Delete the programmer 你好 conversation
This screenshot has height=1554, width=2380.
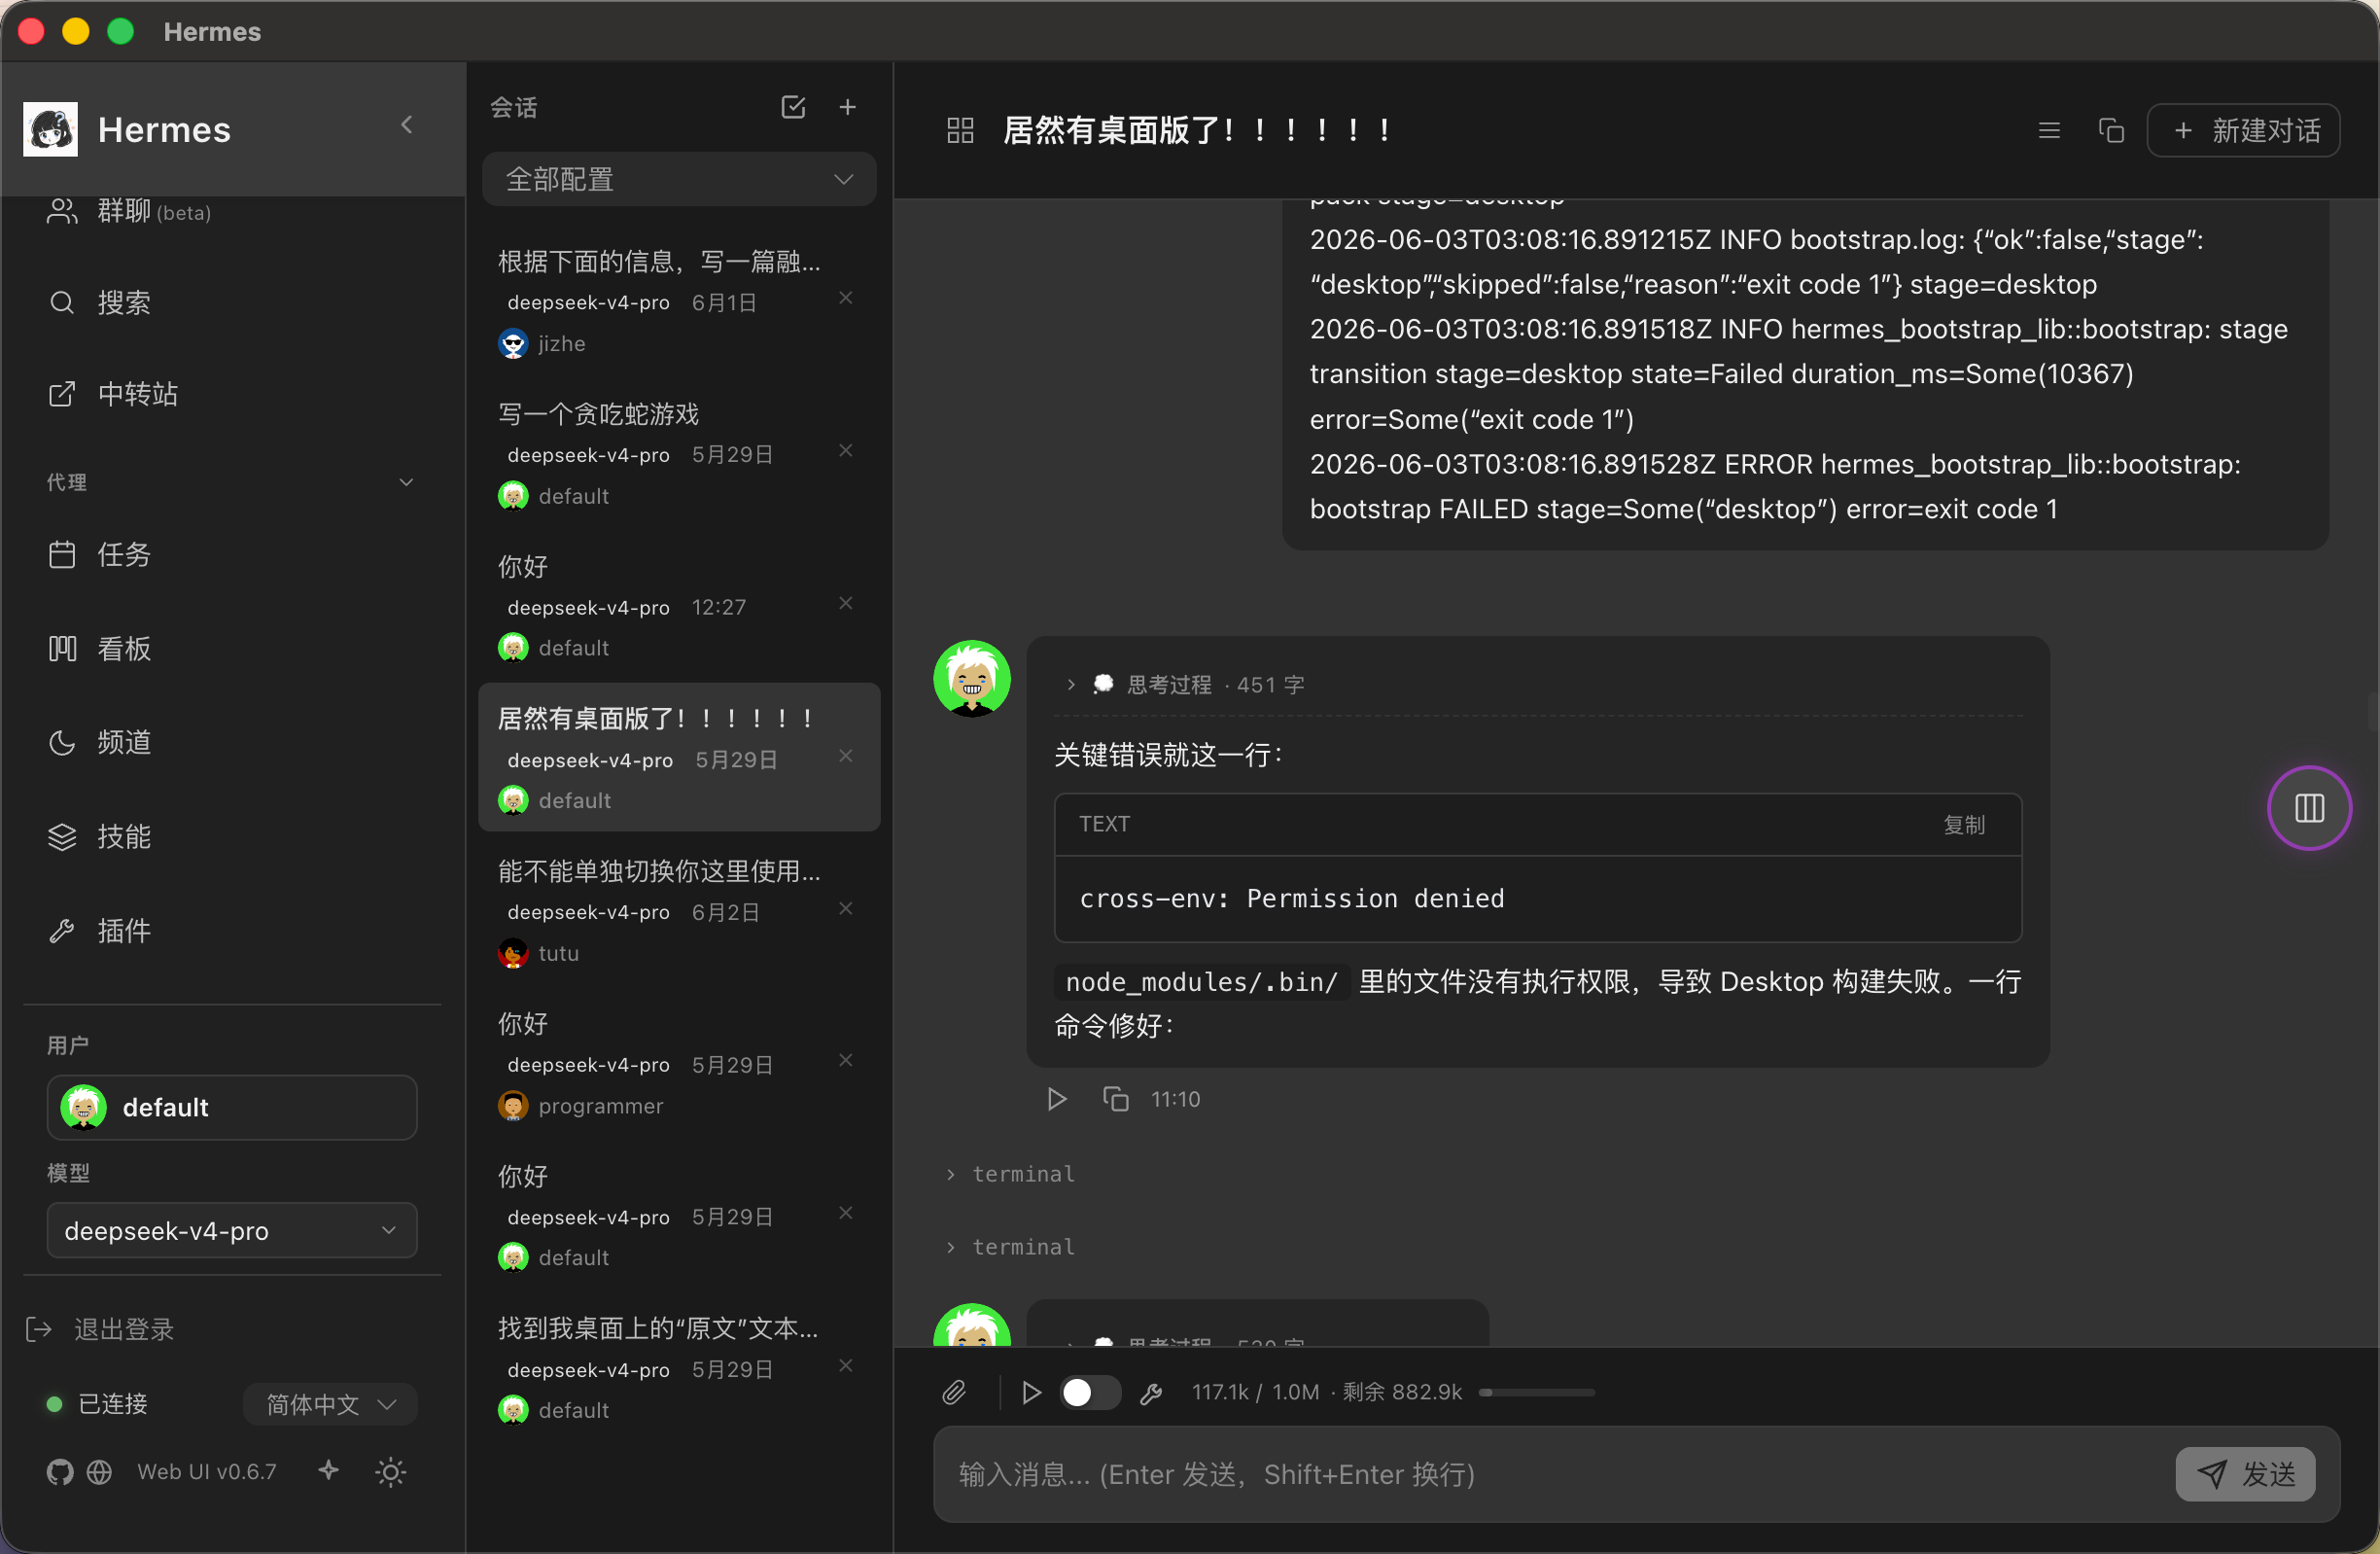click(x=845, y=1060)
